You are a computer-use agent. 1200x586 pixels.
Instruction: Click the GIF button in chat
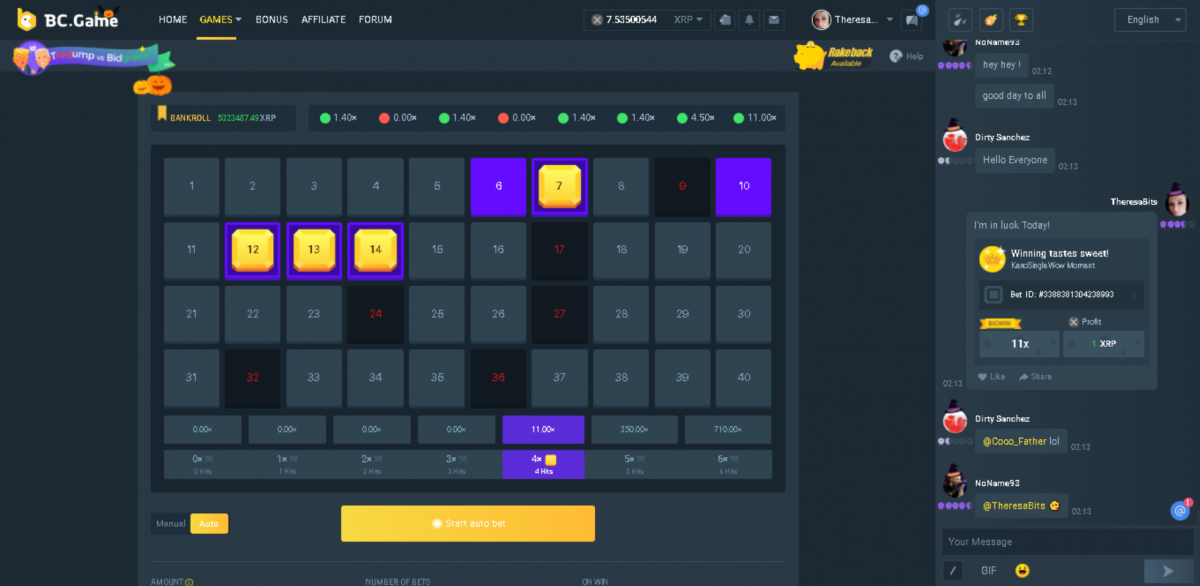tap(988, 570)
